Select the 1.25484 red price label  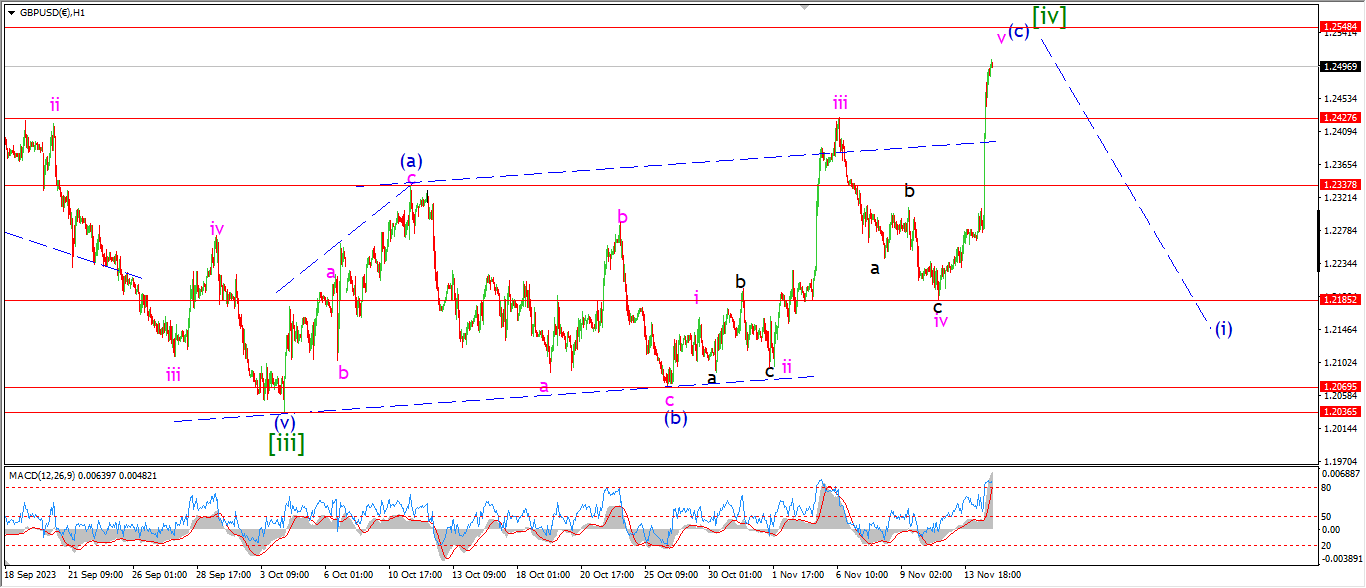point(1338,27)
